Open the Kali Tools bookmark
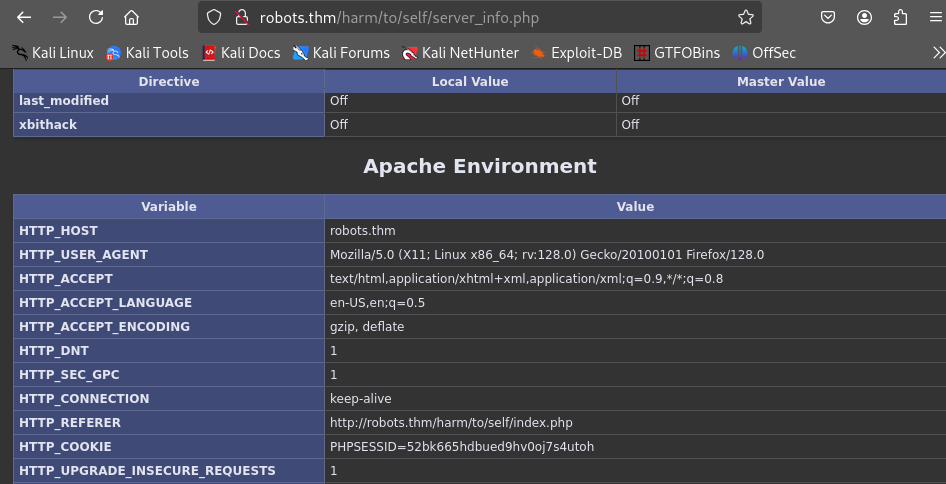 pyautogui.click(x=147, y=53)
